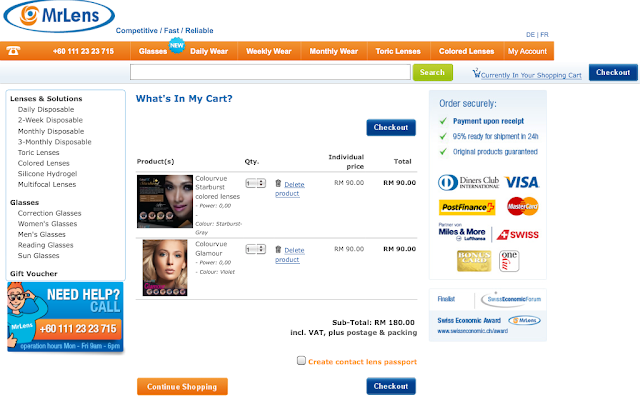Click the Diners Club logo
Screen dimensions: 640x400
pos(469,182)
